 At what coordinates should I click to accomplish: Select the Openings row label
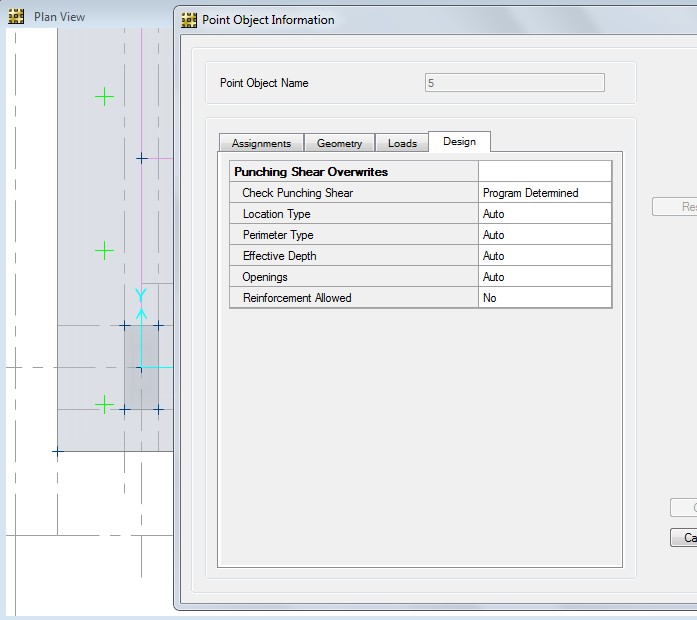click(x=354, y=276)
